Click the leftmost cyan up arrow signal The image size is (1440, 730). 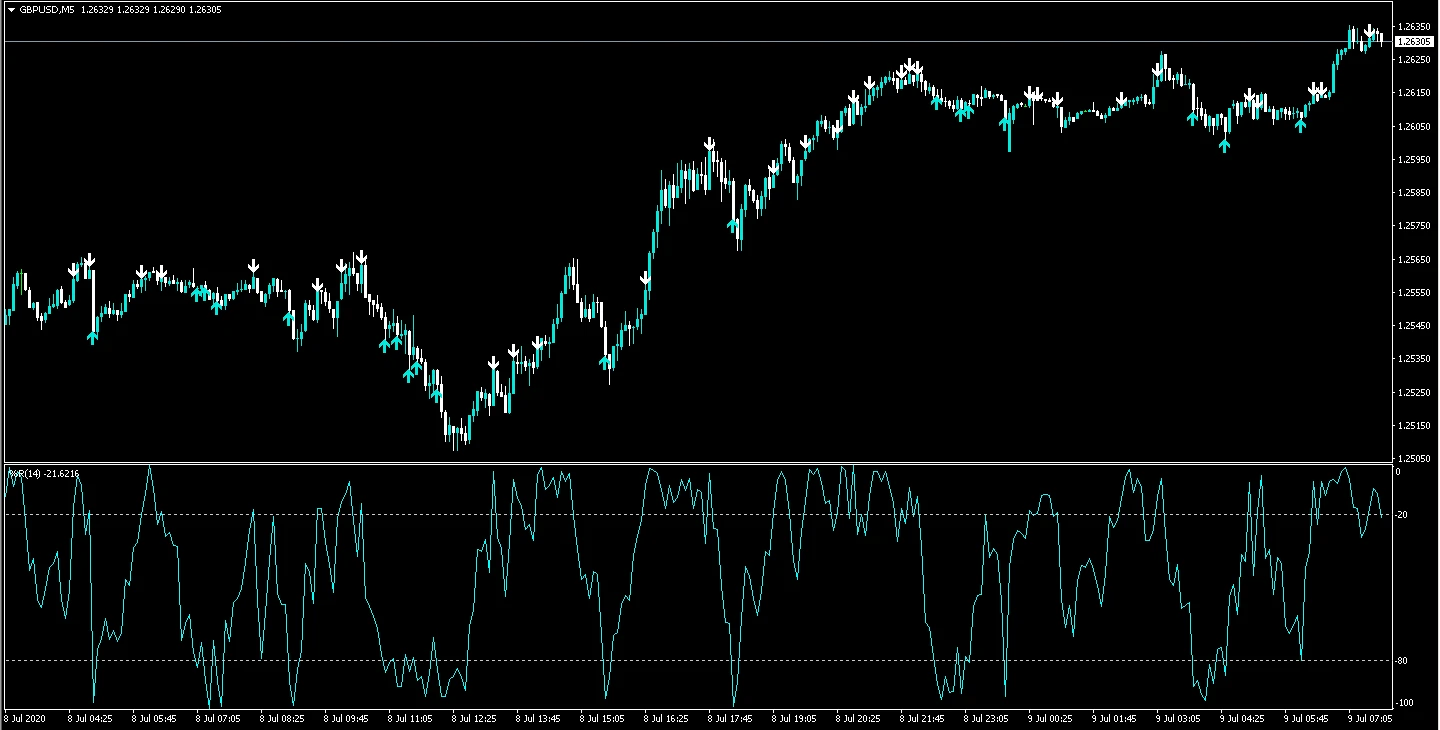(x=93, y=337)
